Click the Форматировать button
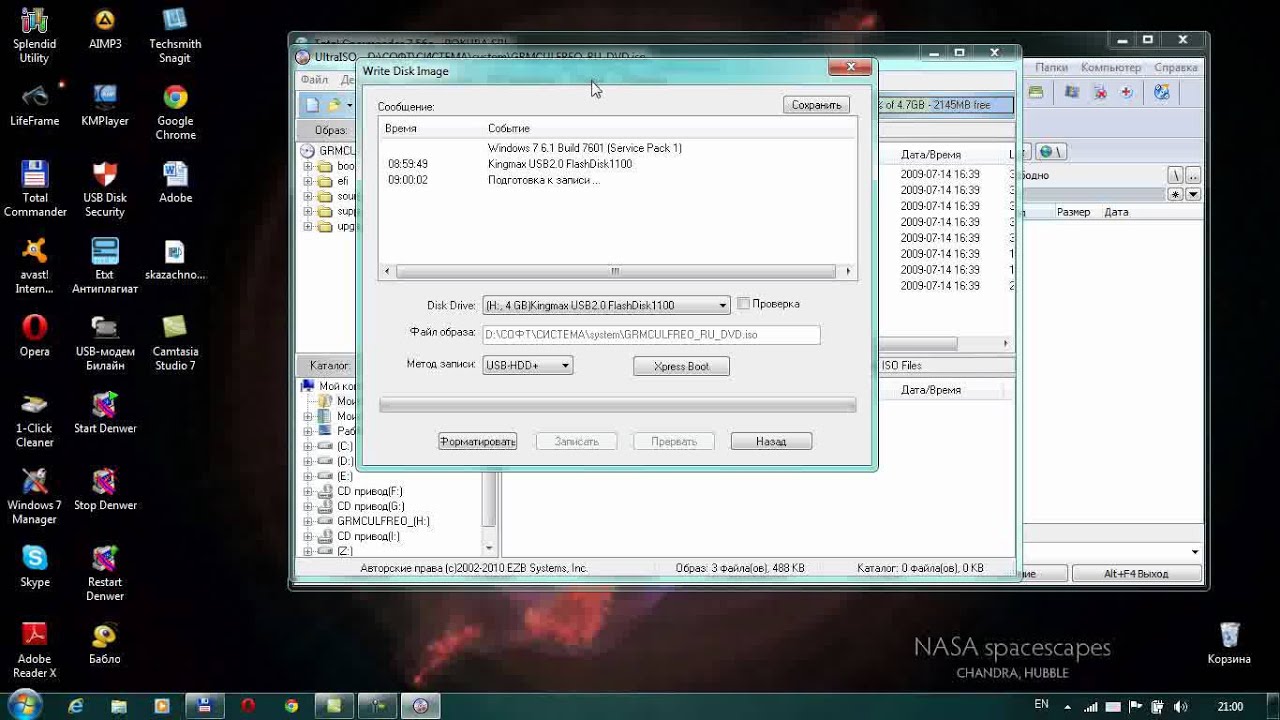1280x720 pixels. click(477, 441)
